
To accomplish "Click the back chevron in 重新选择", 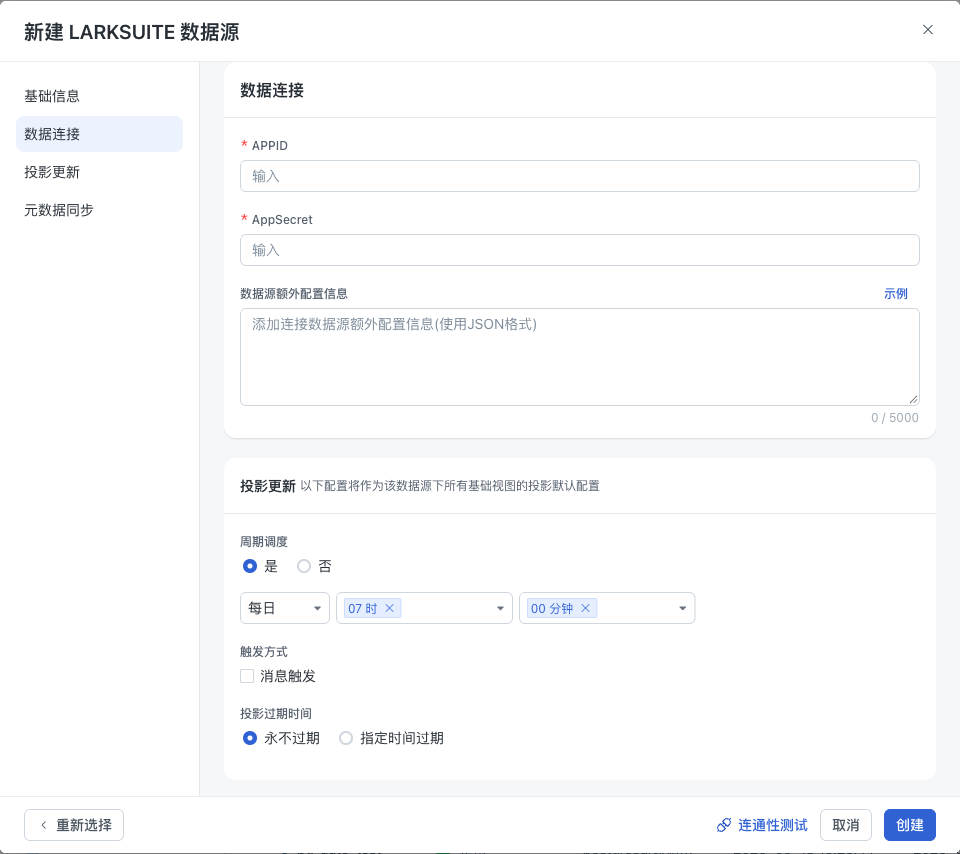I will pyautogui.click(x=43, y=825).
